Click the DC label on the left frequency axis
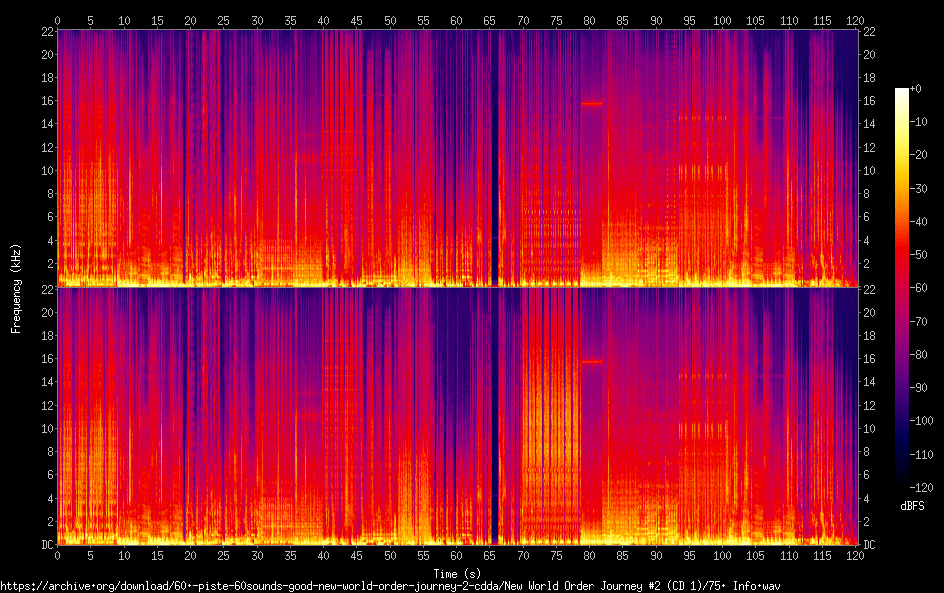The image size is (944, 593). [x=47, y=545]
